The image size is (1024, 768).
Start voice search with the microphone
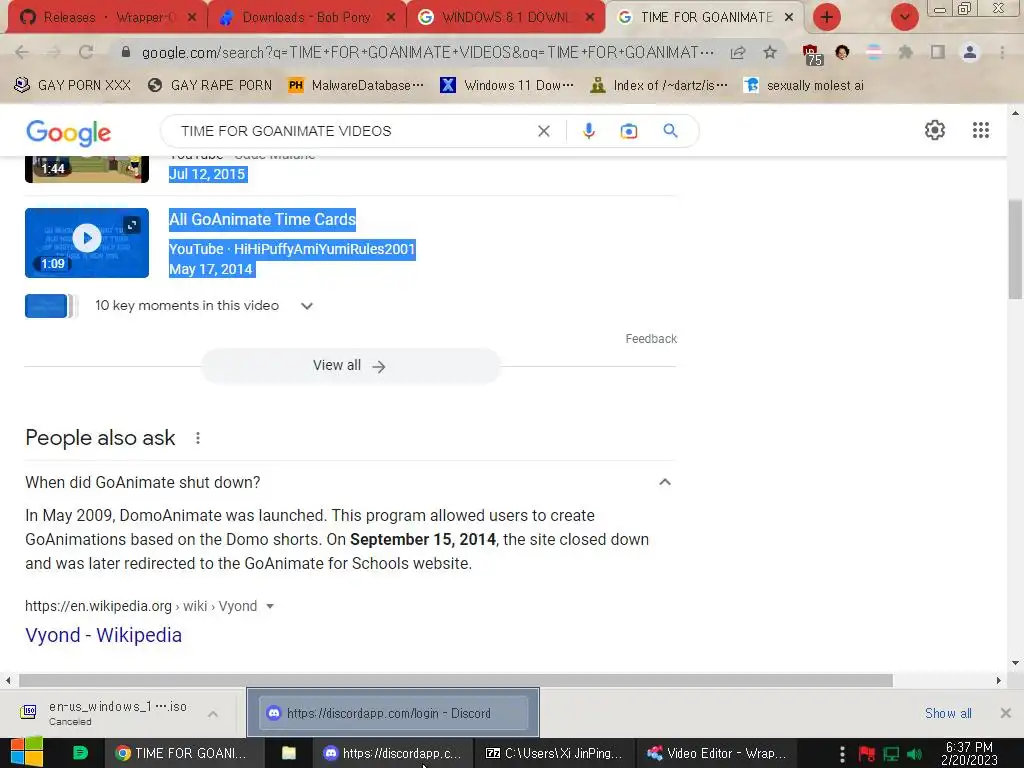pos(588,131)
